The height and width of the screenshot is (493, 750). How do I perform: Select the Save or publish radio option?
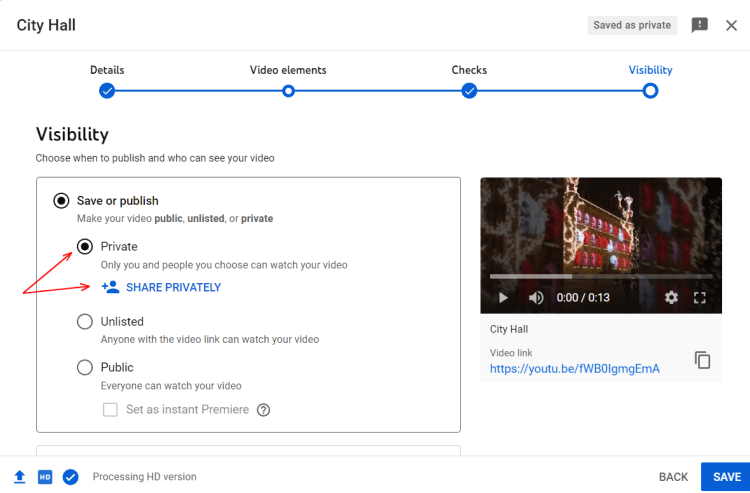coord(61,200)
